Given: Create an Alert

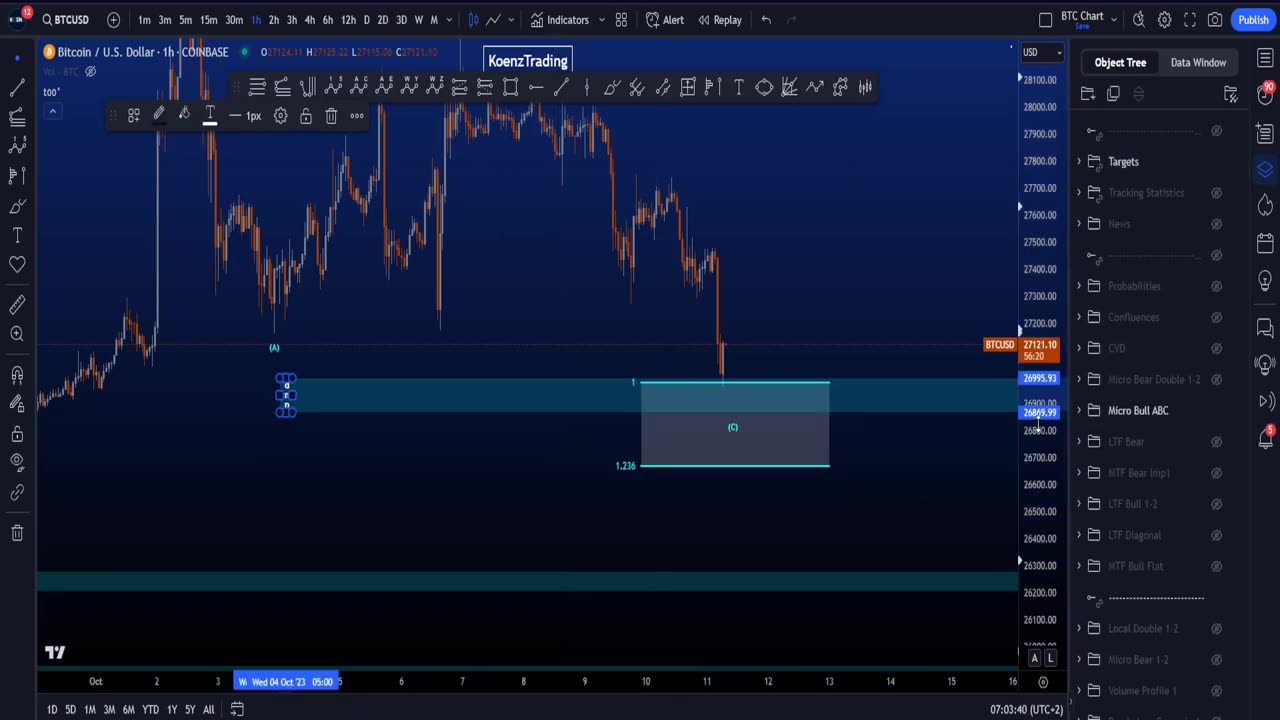Looking at the screenshot, I should (x=665, y=20).
